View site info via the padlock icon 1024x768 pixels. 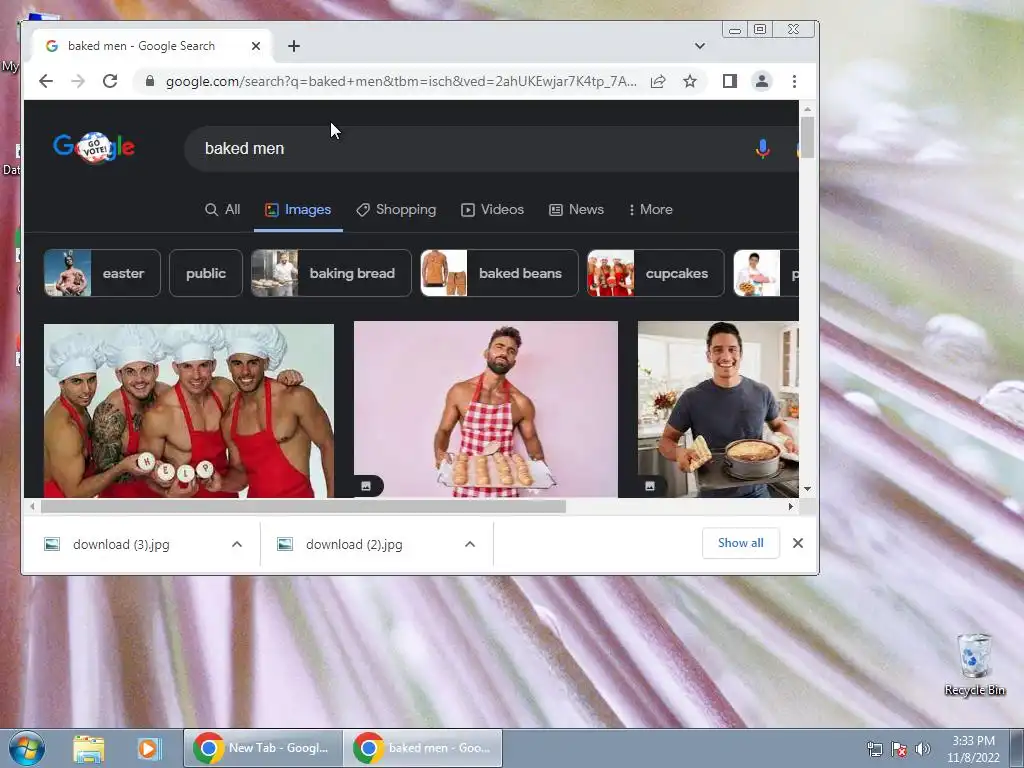click(150, 81)
